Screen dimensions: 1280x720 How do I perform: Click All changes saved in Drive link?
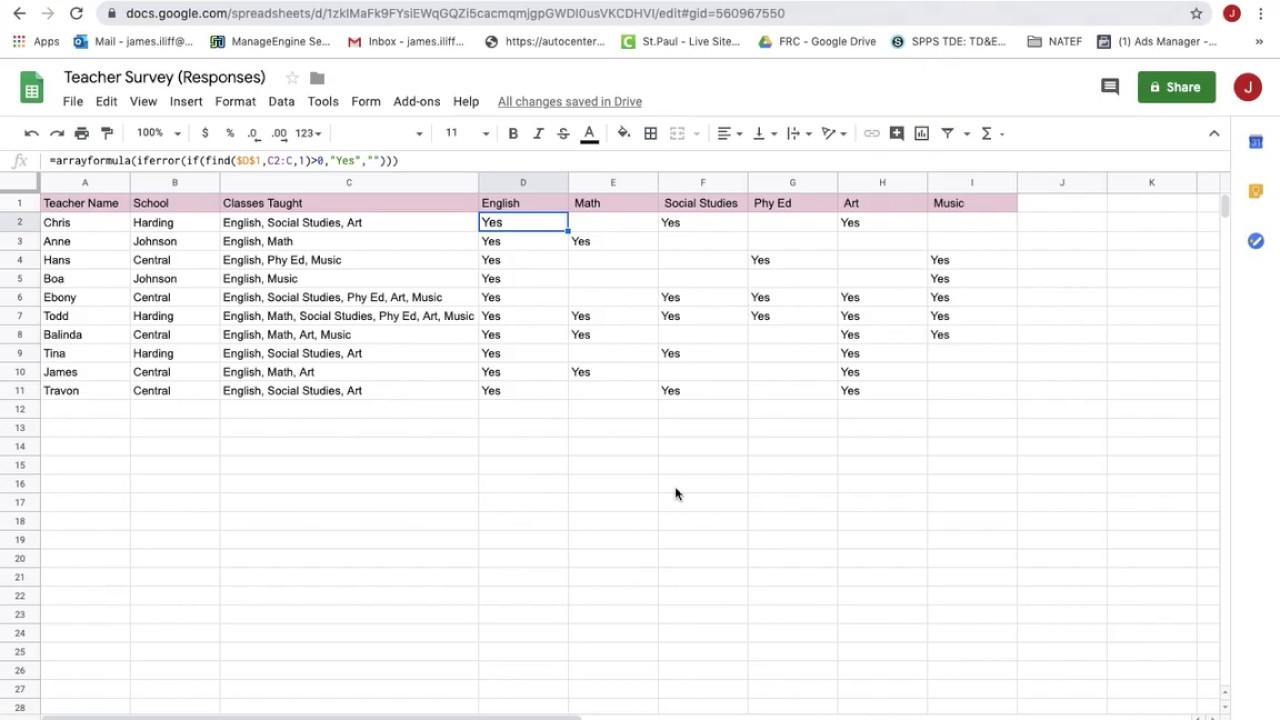570,101
